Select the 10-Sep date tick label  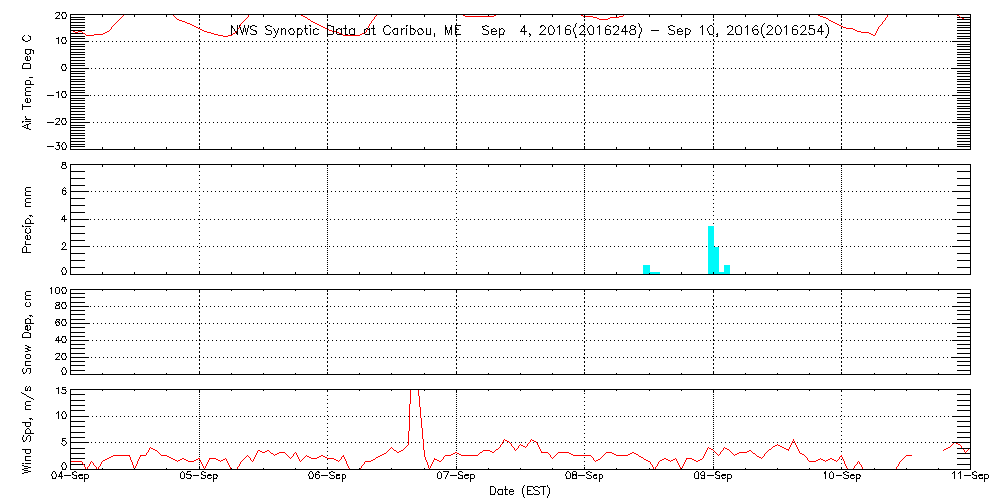coord(841,477)
